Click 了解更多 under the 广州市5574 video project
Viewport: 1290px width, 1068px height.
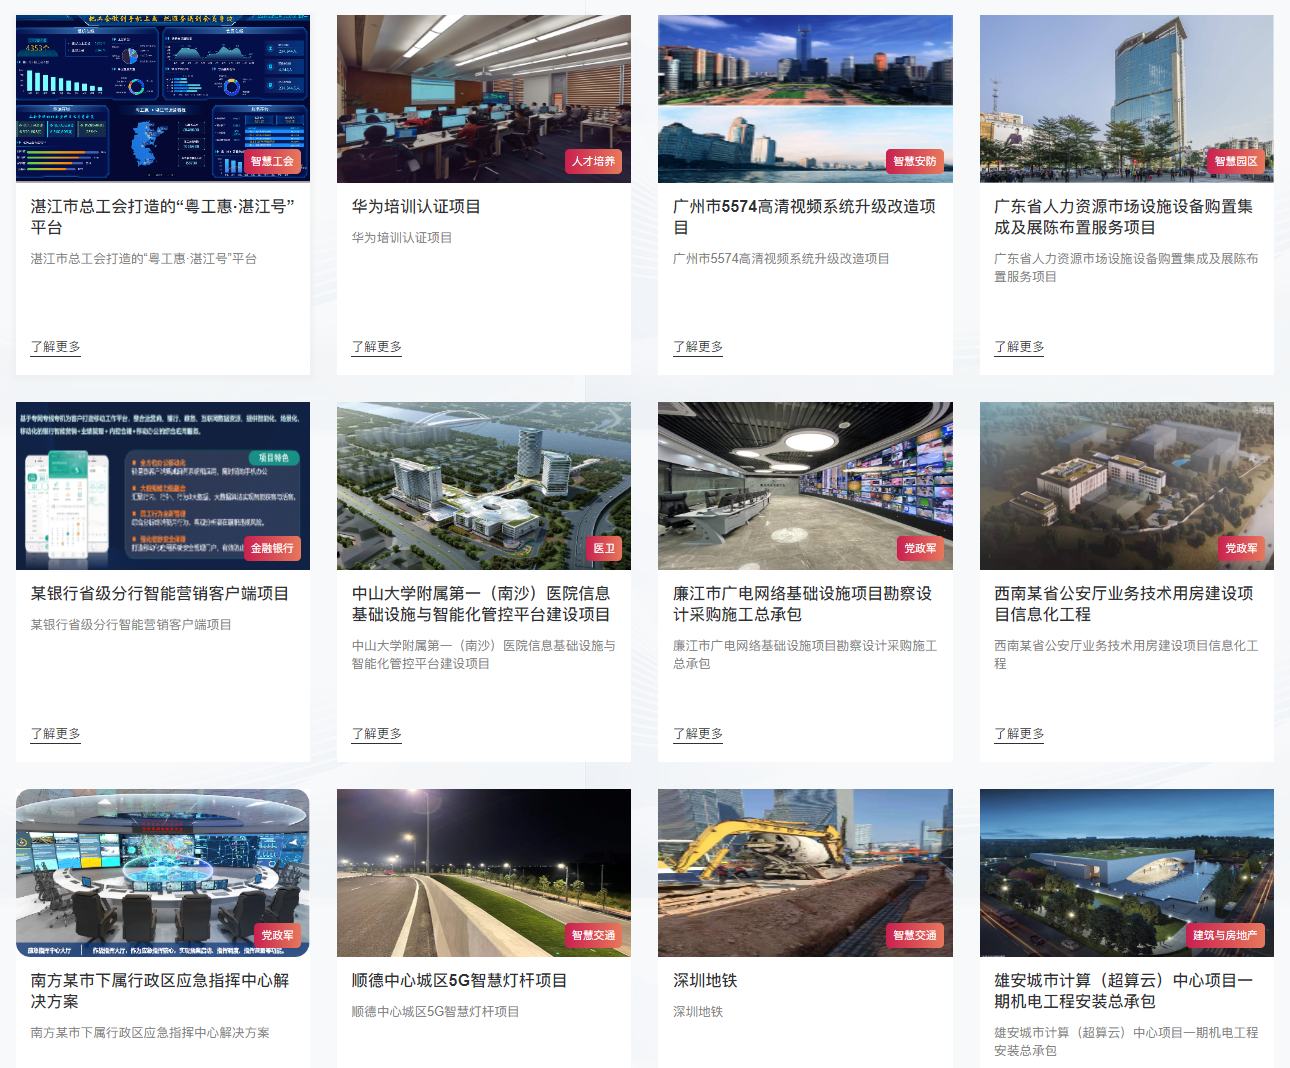(698, 346)
